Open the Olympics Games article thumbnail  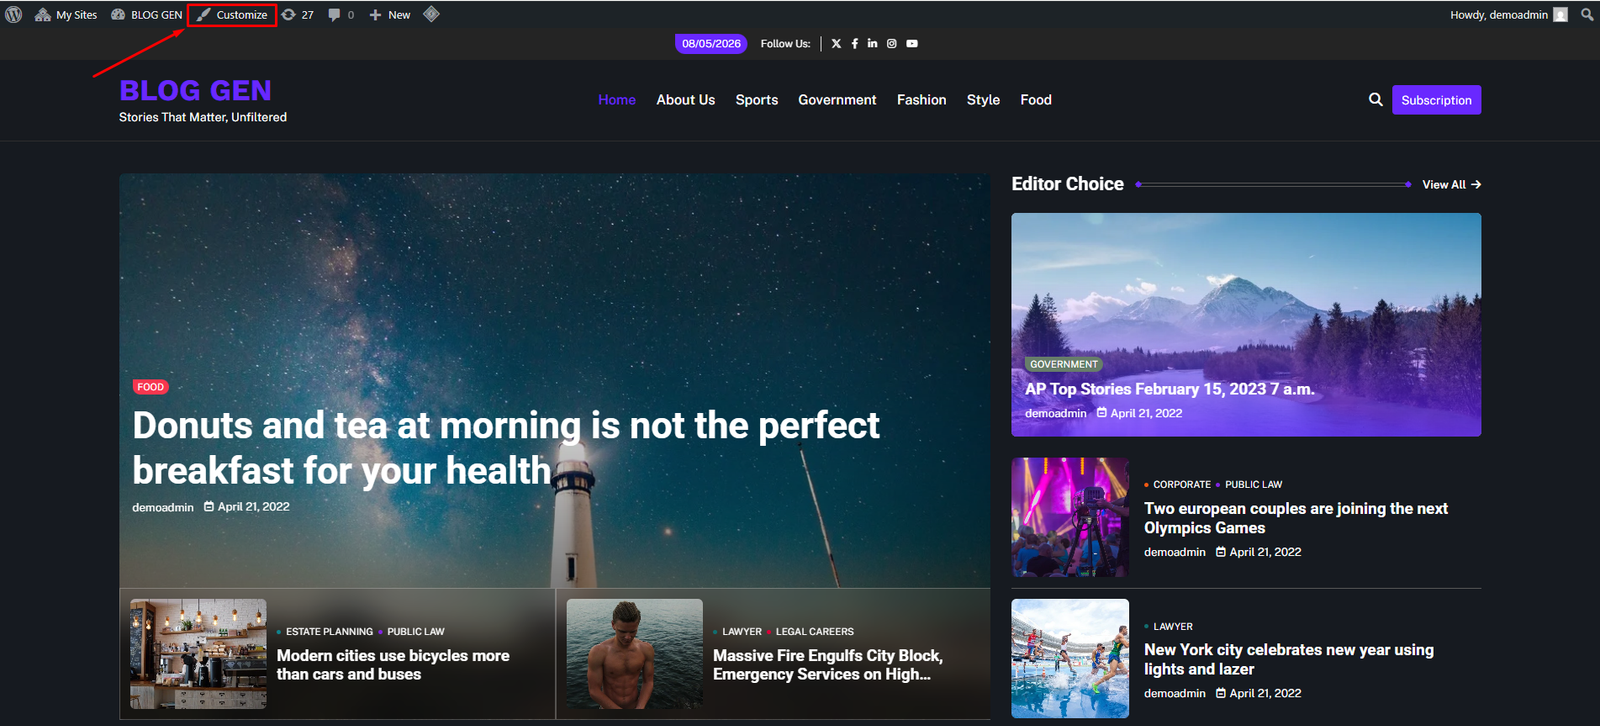click(x=1070, y=518)
